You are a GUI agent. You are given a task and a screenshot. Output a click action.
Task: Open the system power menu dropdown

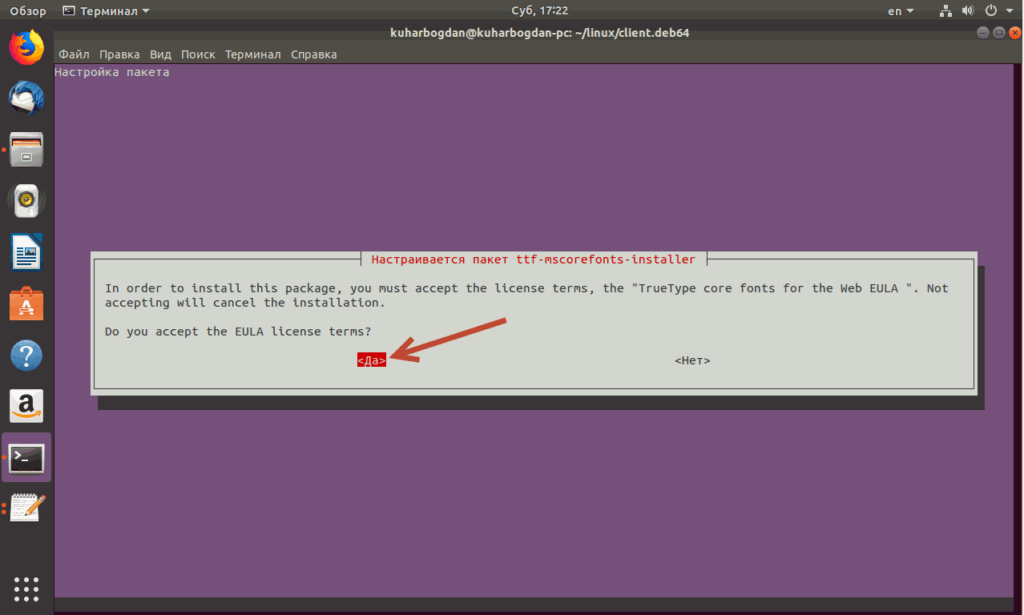point(1000,11)
